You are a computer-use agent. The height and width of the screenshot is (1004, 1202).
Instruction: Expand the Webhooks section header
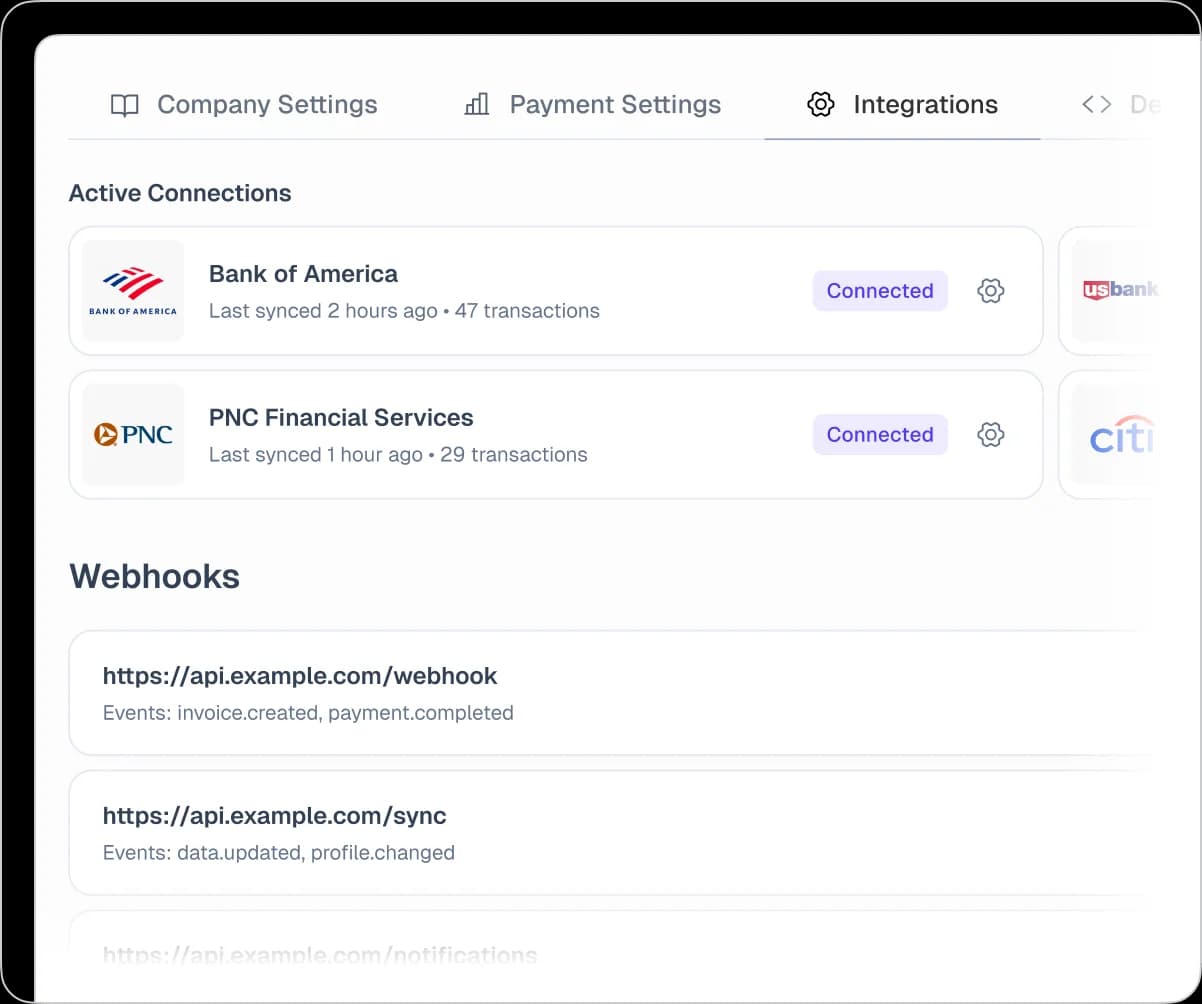point(154,576)
